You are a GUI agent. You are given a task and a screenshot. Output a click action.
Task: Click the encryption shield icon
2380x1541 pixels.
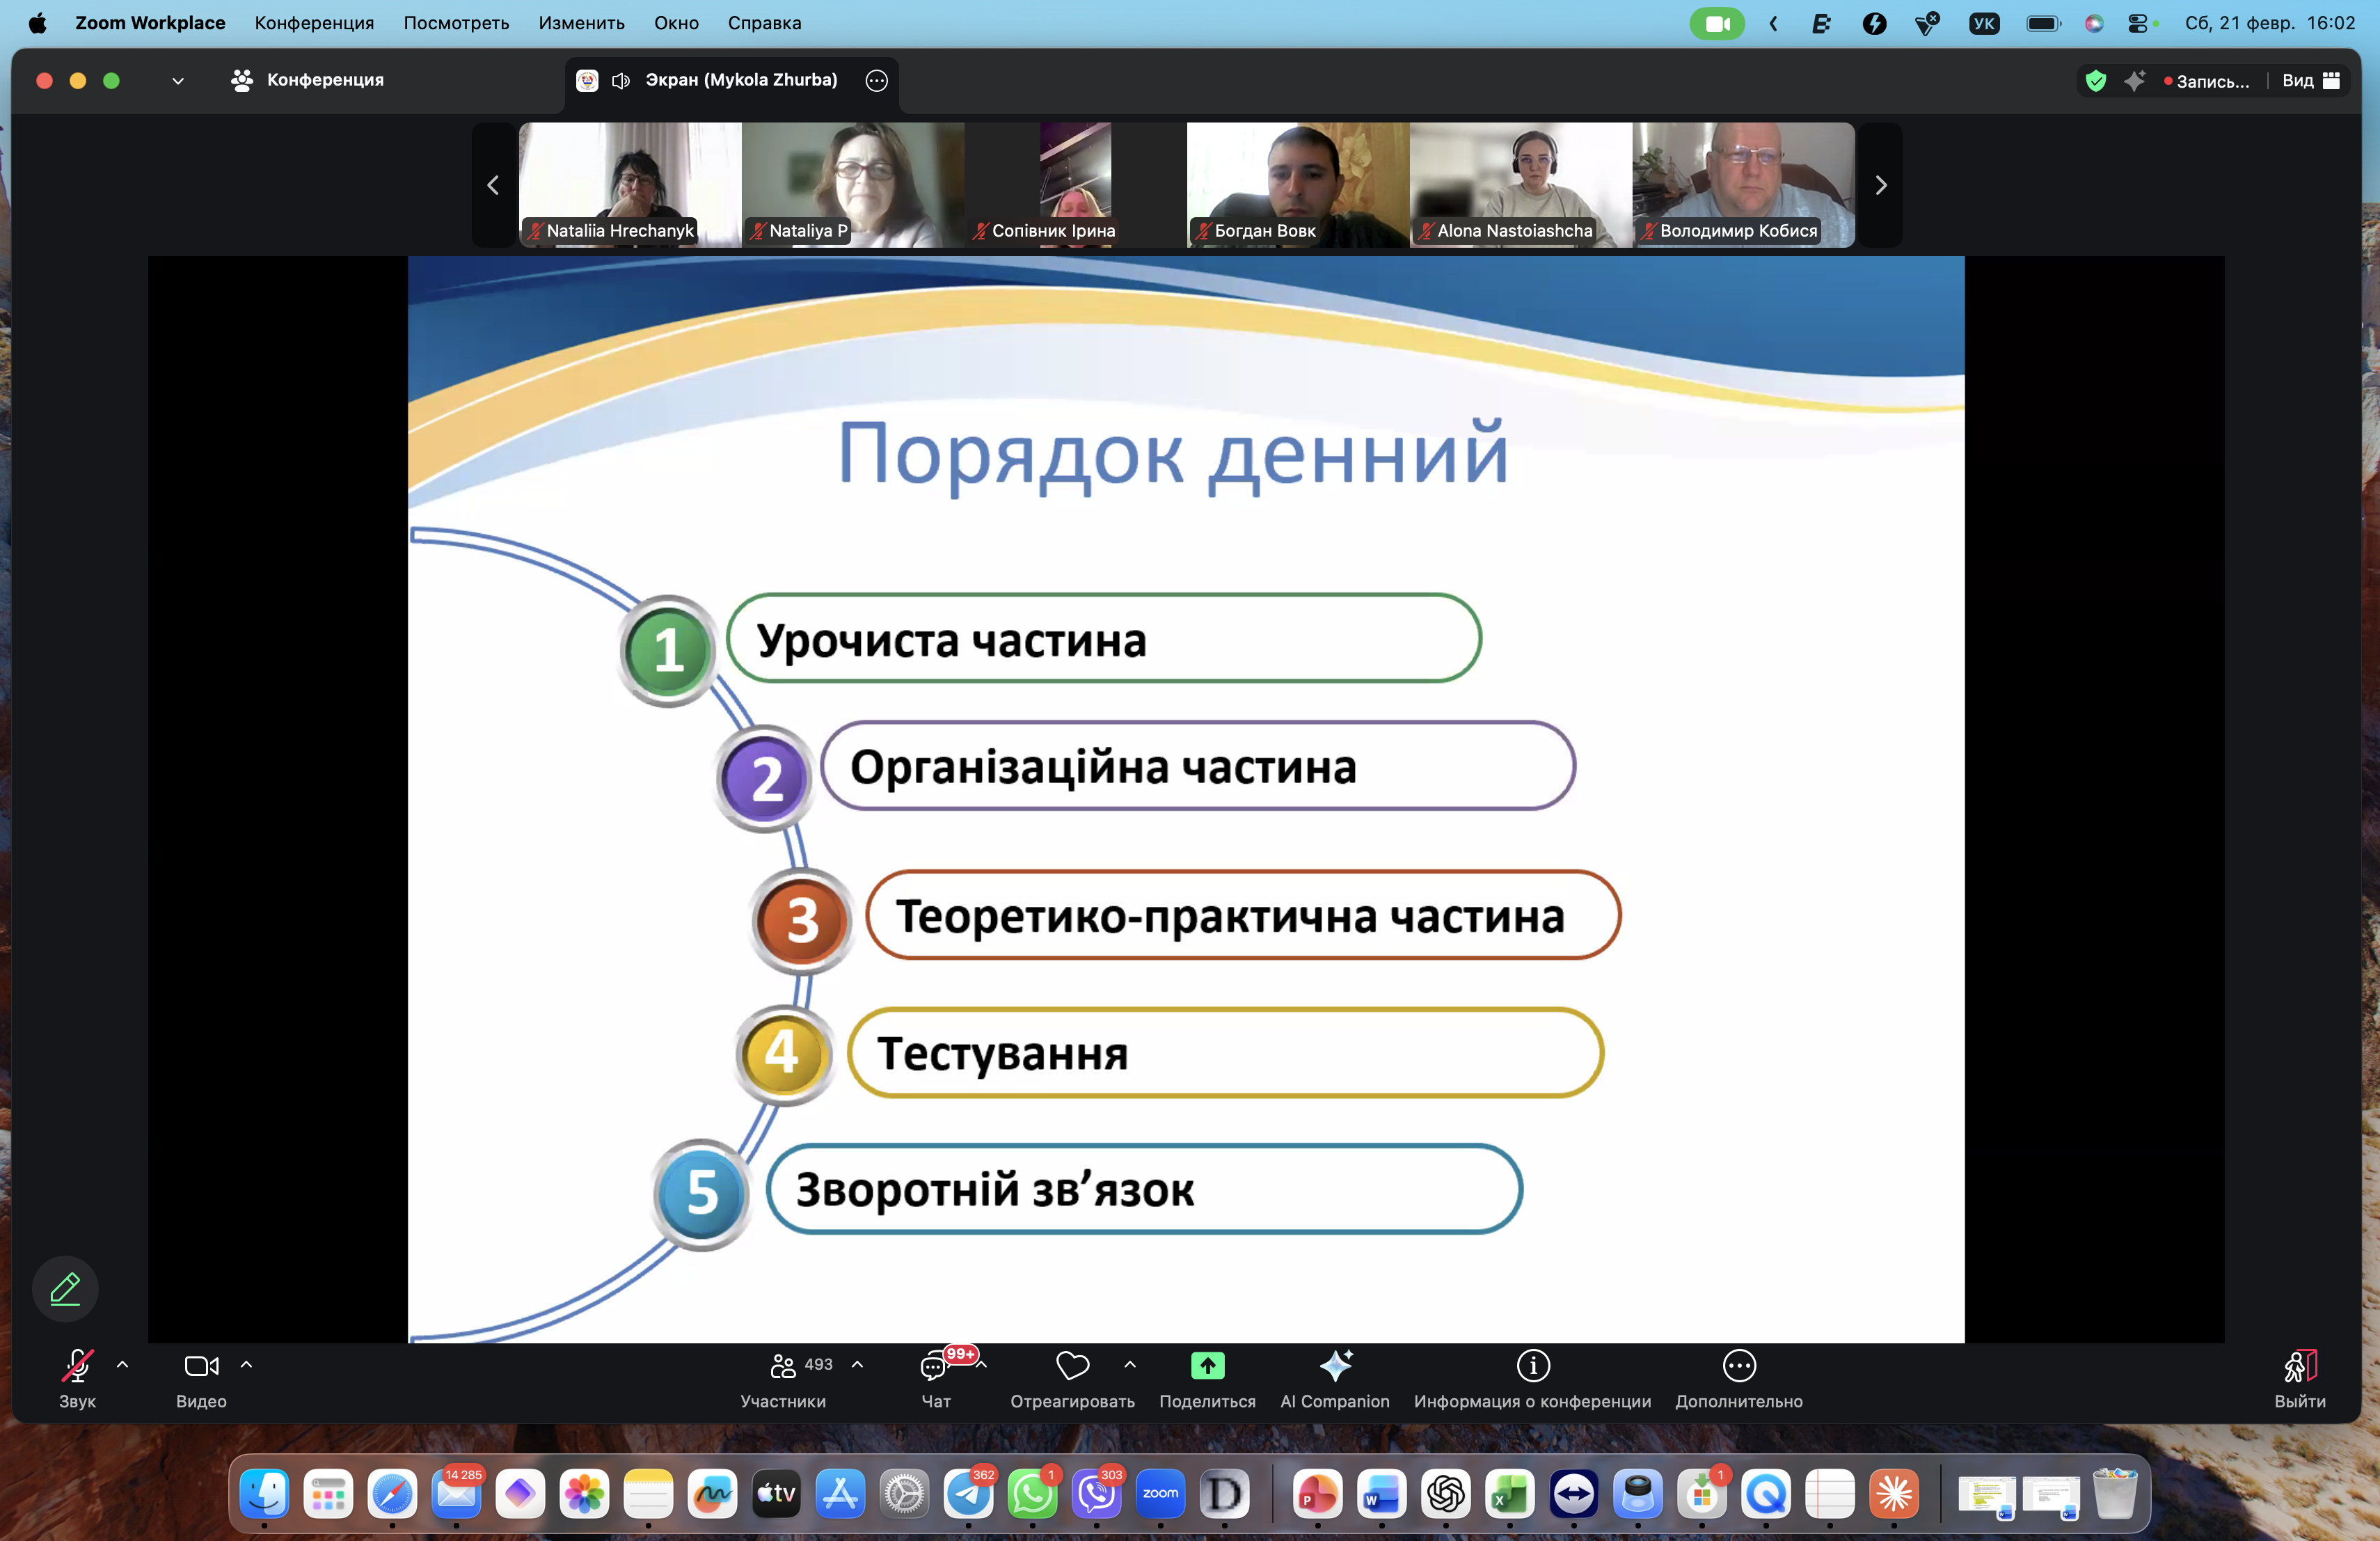tap(2095, 81)
